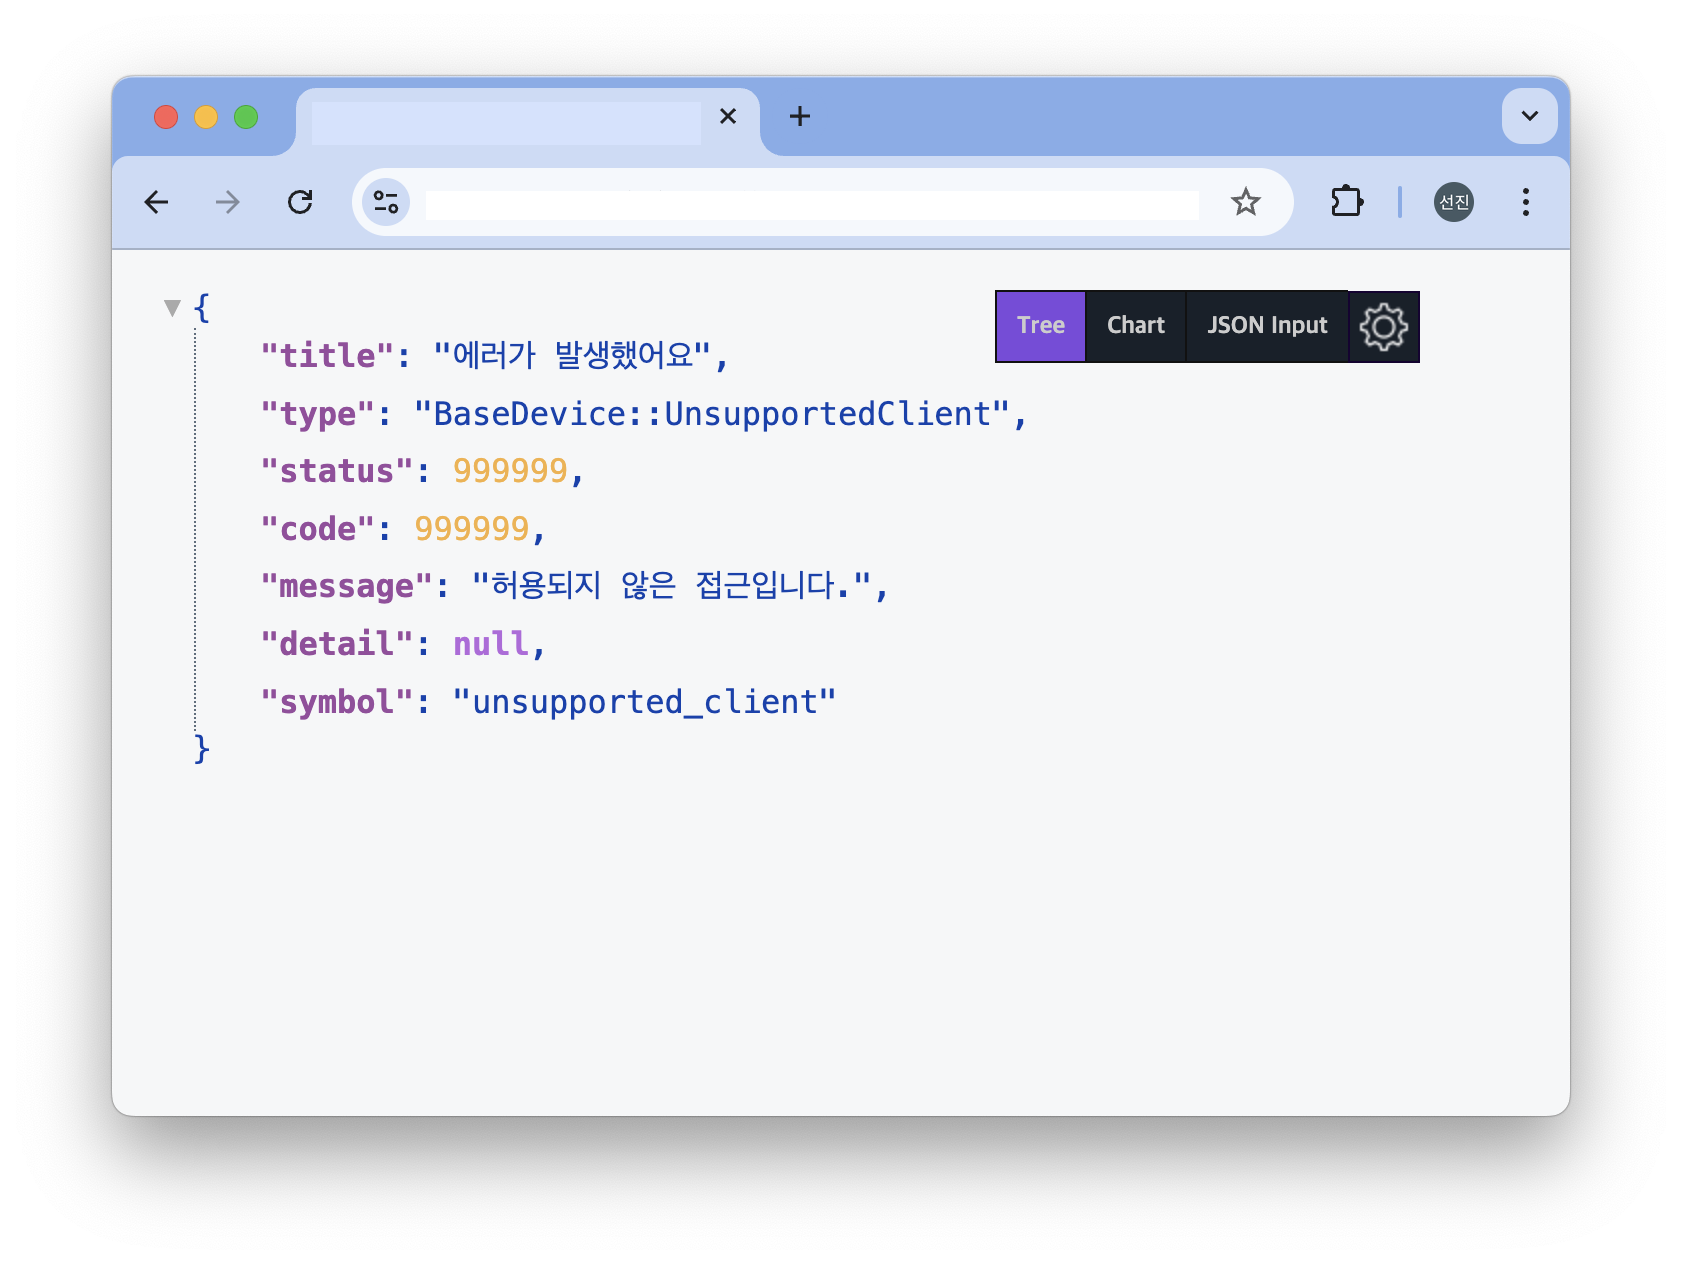Click the null value
Viewport: 1682px width, 1264px height.
pyautogui.click(x=491, y=645)
